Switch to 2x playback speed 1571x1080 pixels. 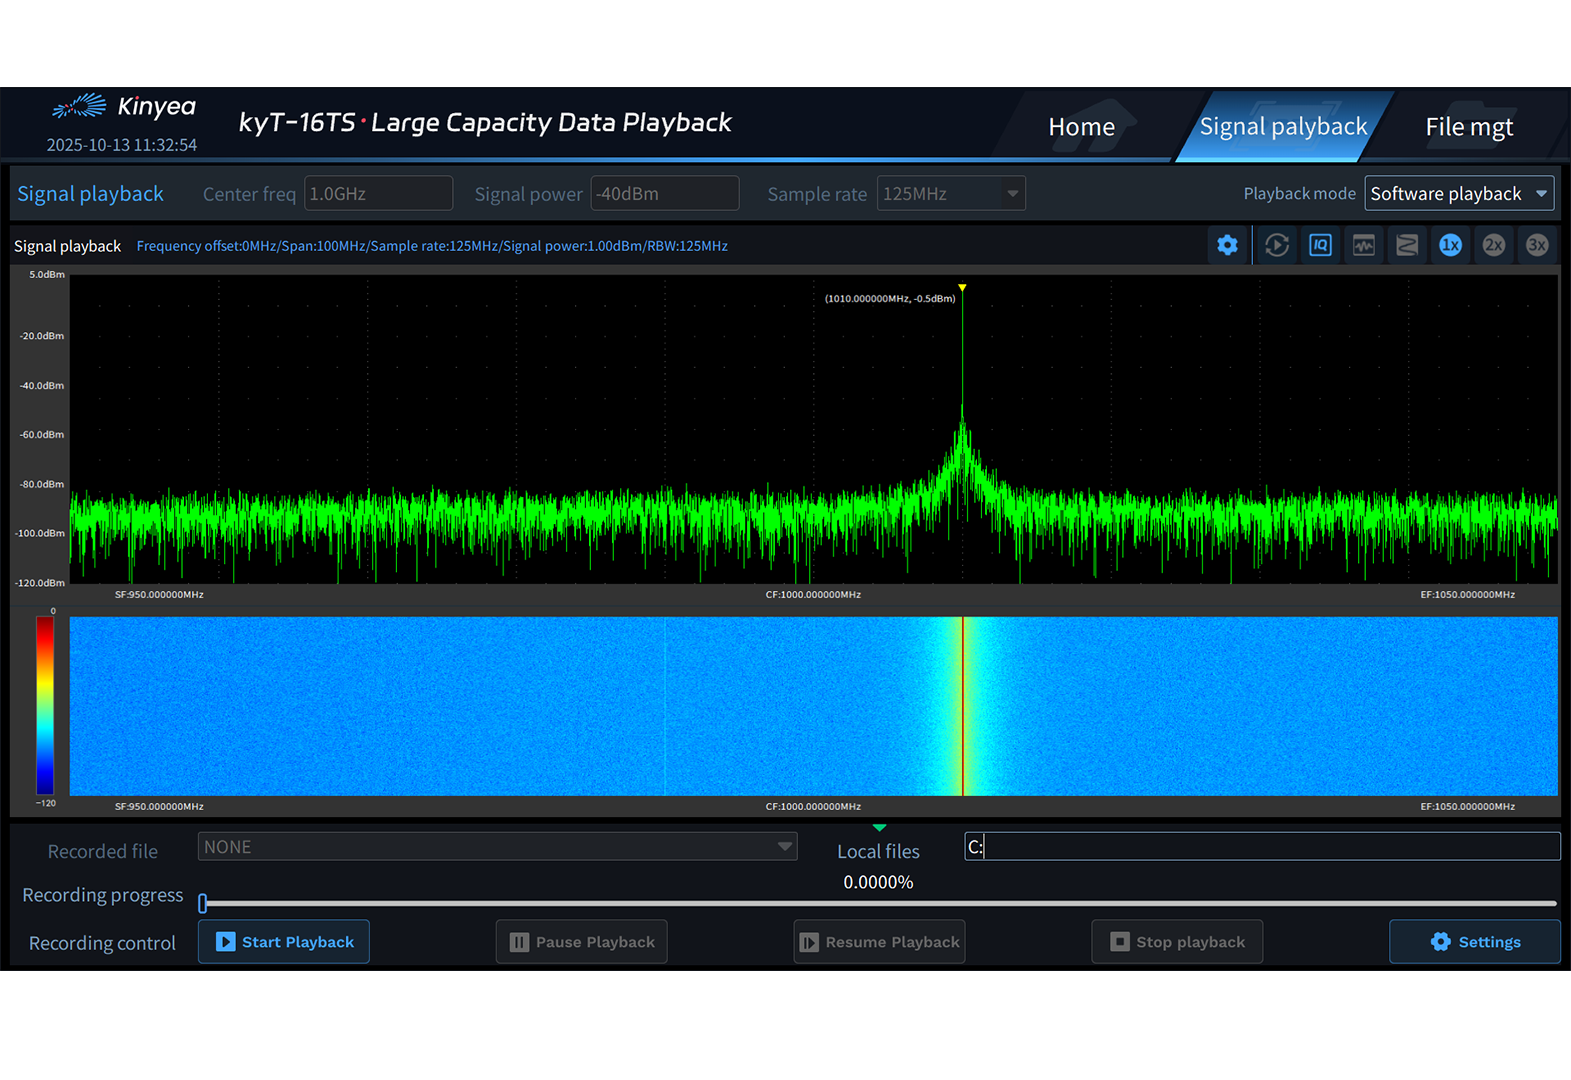(x=1493, y=245)
